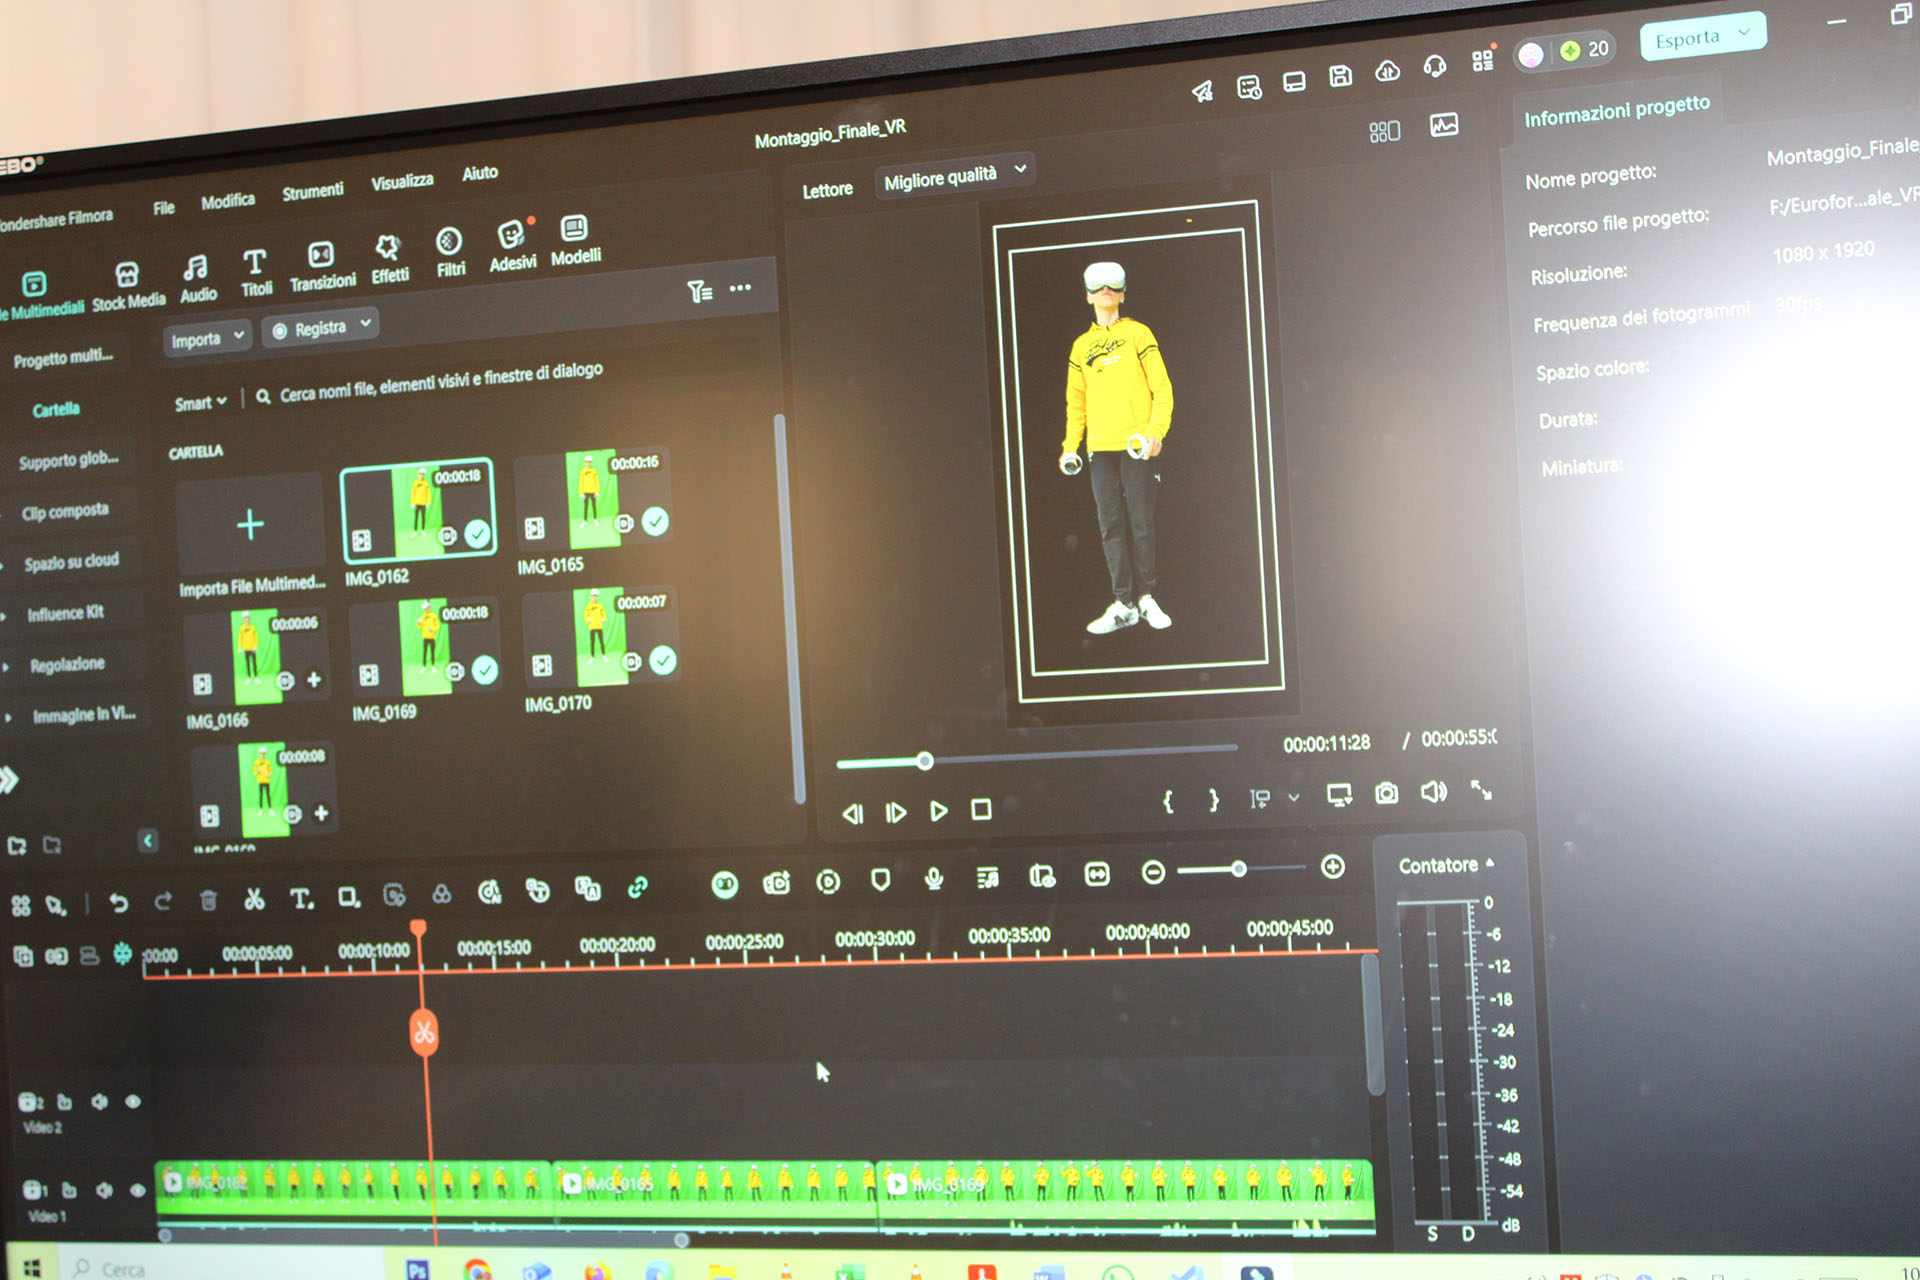The image size is (1920, 1280).
Task: Mute the Video 1 track
Action: pyautogui.click(x=103, y=1190)
